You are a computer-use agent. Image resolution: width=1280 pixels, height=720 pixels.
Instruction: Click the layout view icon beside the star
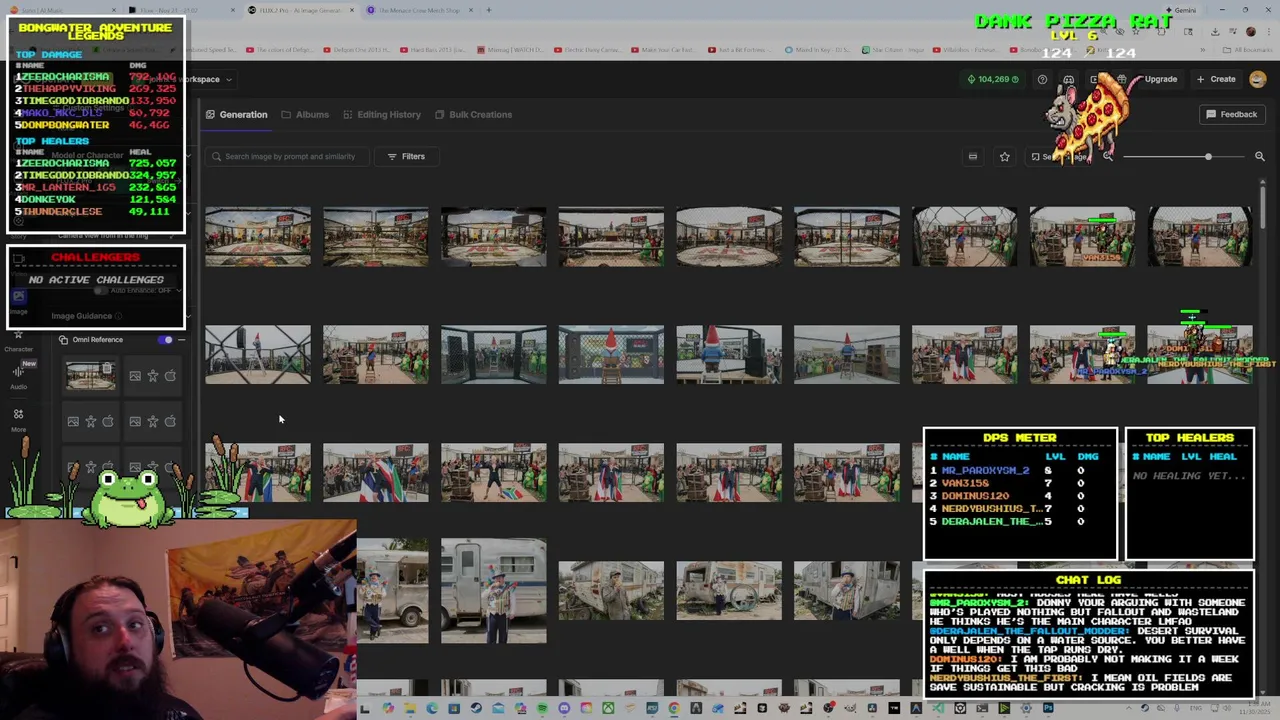(972, 156)
